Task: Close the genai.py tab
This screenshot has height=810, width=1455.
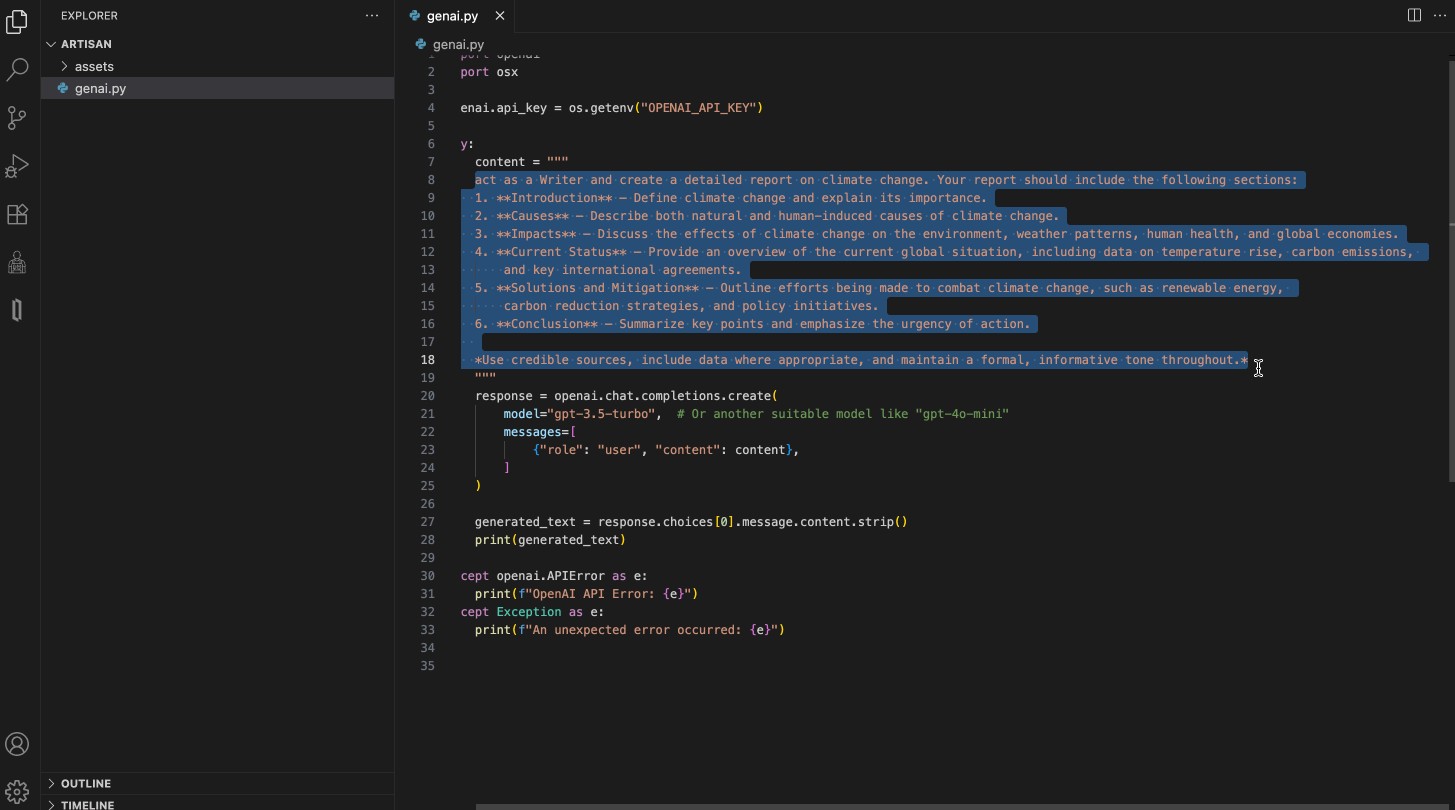Action: tap(500, 16)
